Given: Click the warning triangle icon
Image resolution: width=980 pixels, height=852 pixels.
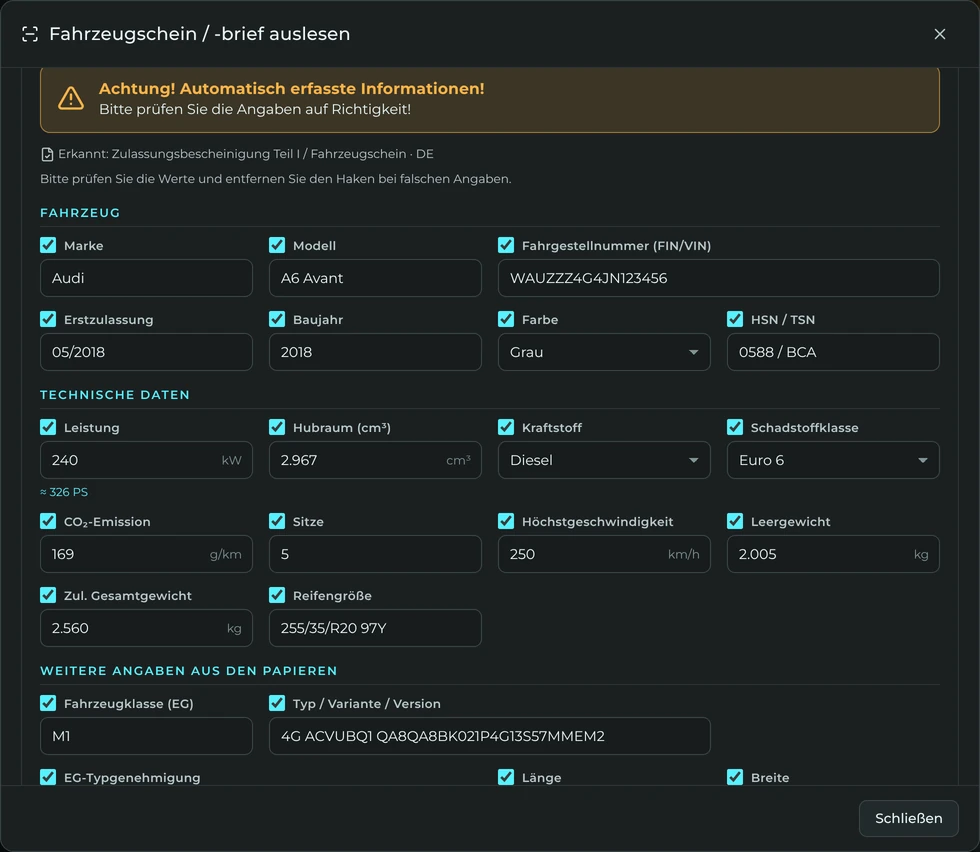Looking at the screenshot, I should click(71, 98).
